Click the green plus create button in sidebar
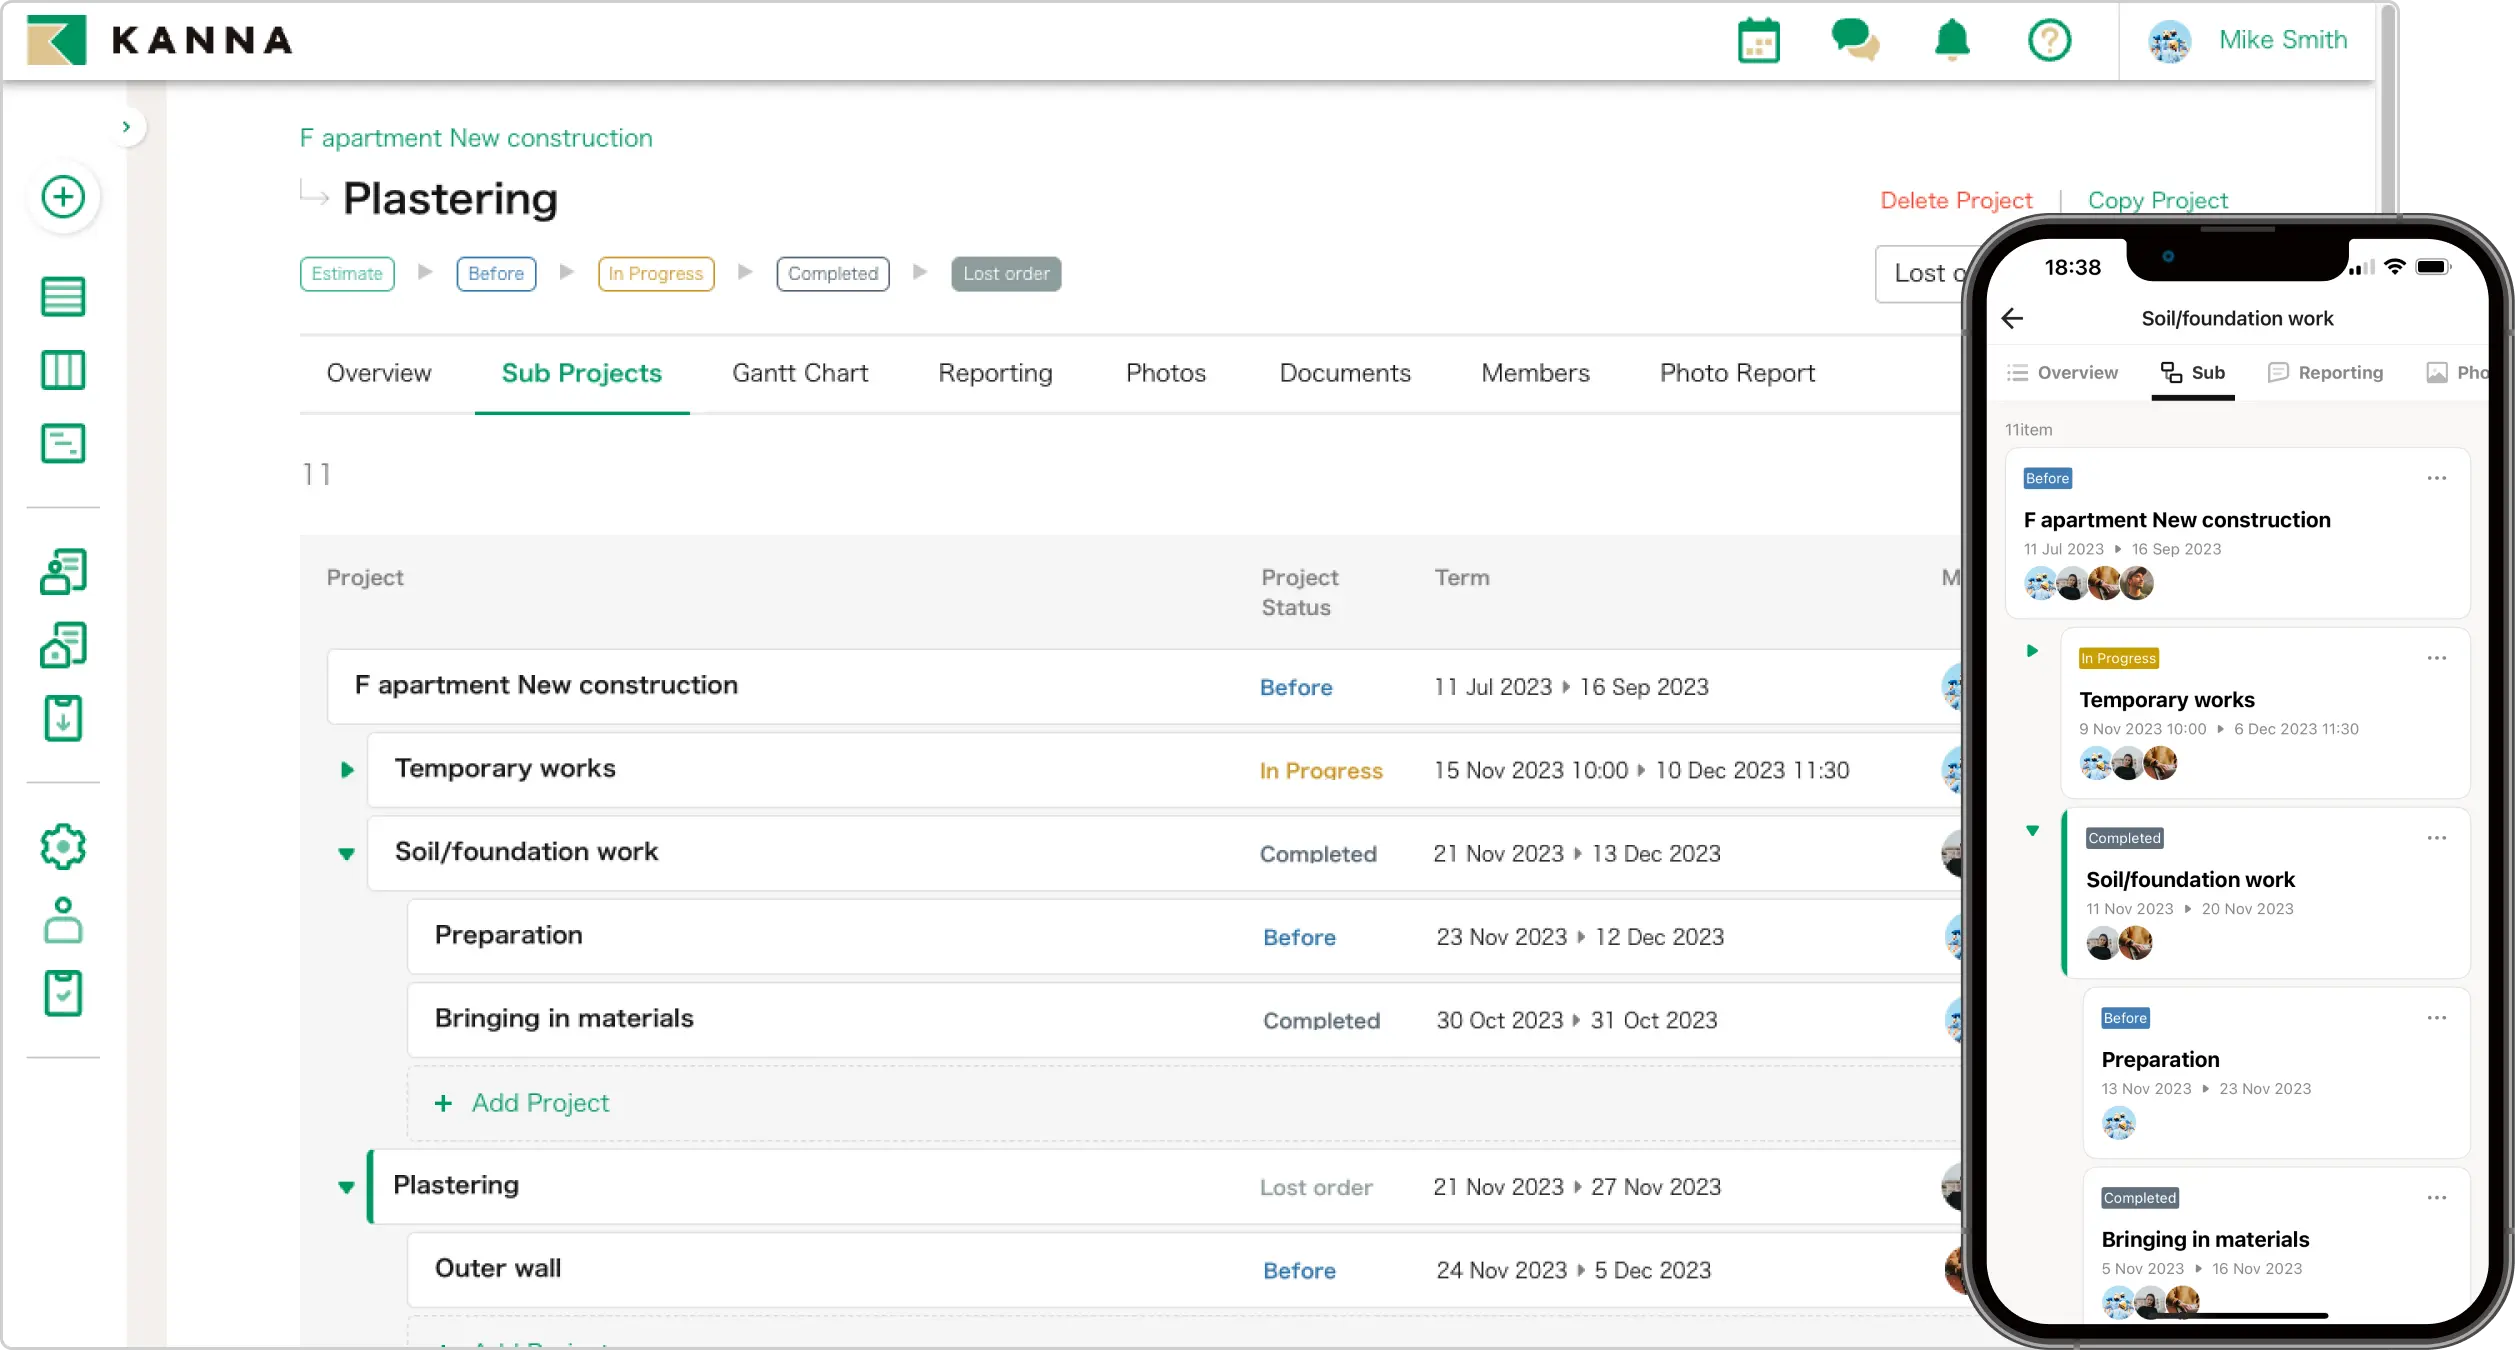 coord(63,197)
